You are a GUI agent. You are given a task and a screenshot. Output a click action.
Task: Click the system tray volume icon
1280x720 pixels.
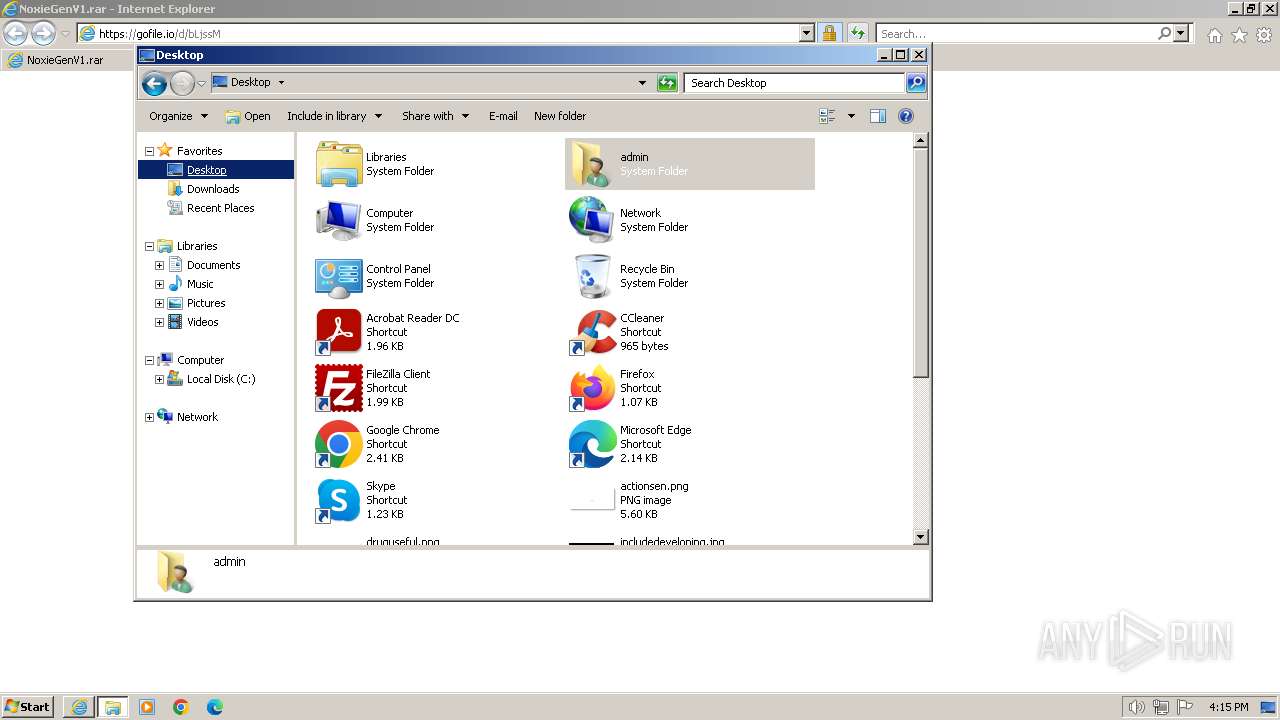point(1136,707)
